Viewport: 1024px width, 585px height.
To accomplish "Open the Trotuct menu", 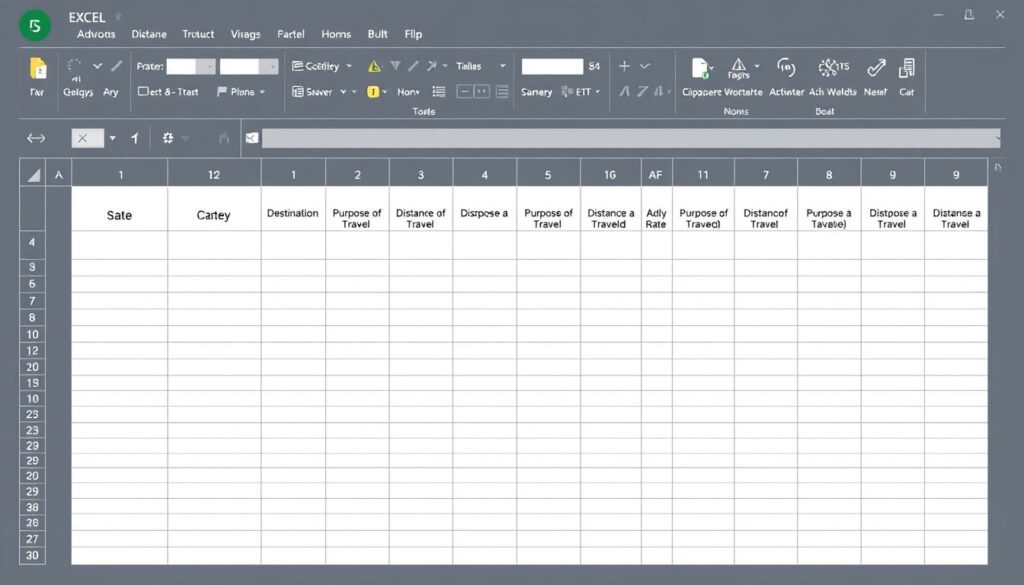I will coord(198,34).
